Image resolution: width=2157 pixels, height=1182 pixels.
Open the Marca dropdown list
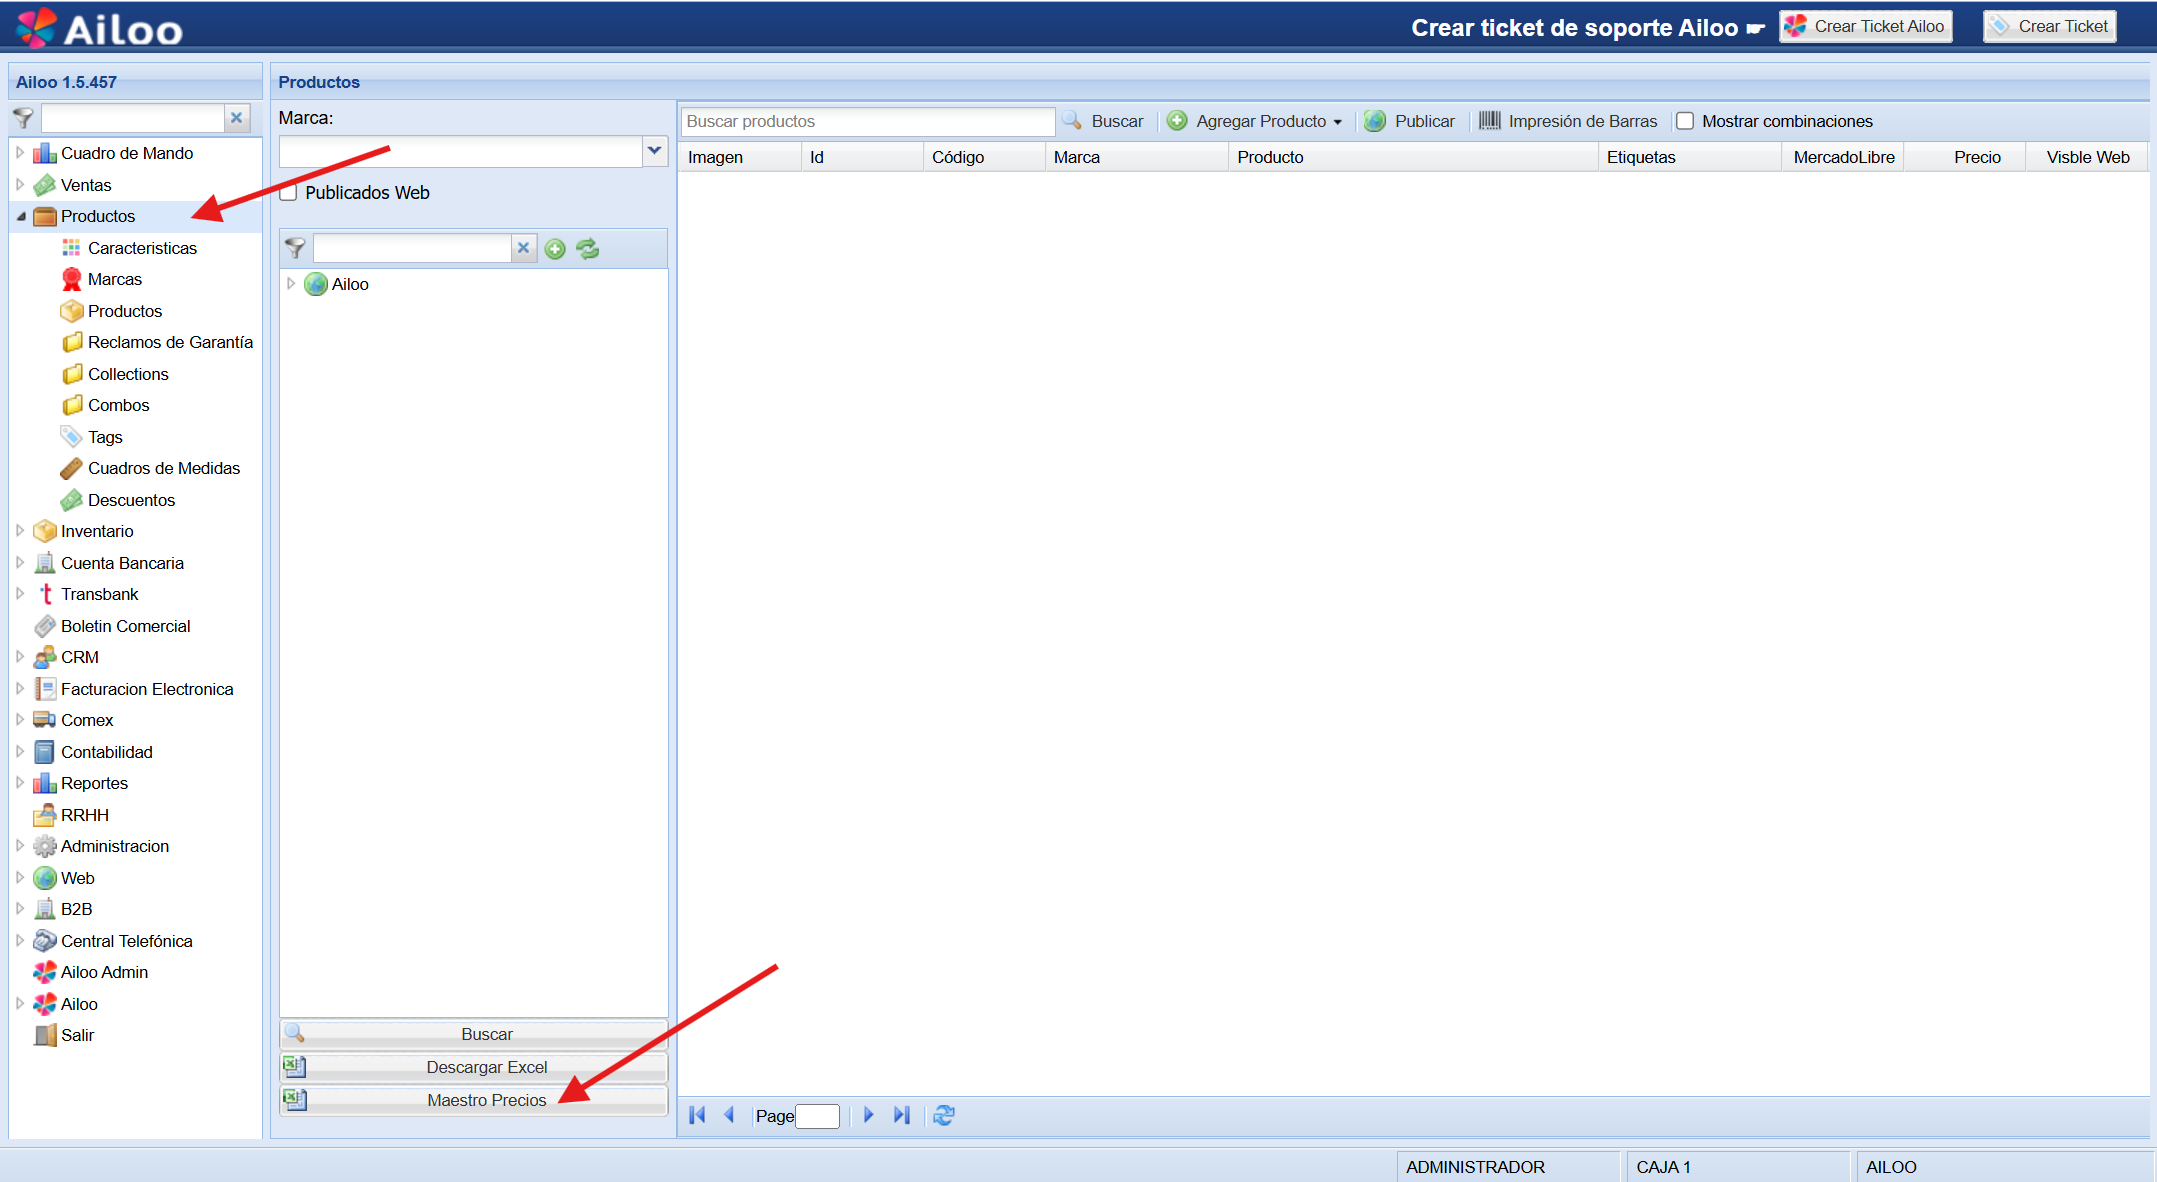coord(654,151)
